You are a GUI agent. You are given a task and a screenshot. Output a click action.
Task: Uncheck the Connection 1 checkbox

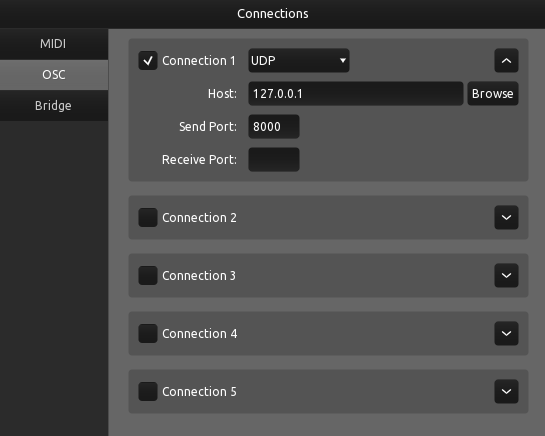[148, 60]
